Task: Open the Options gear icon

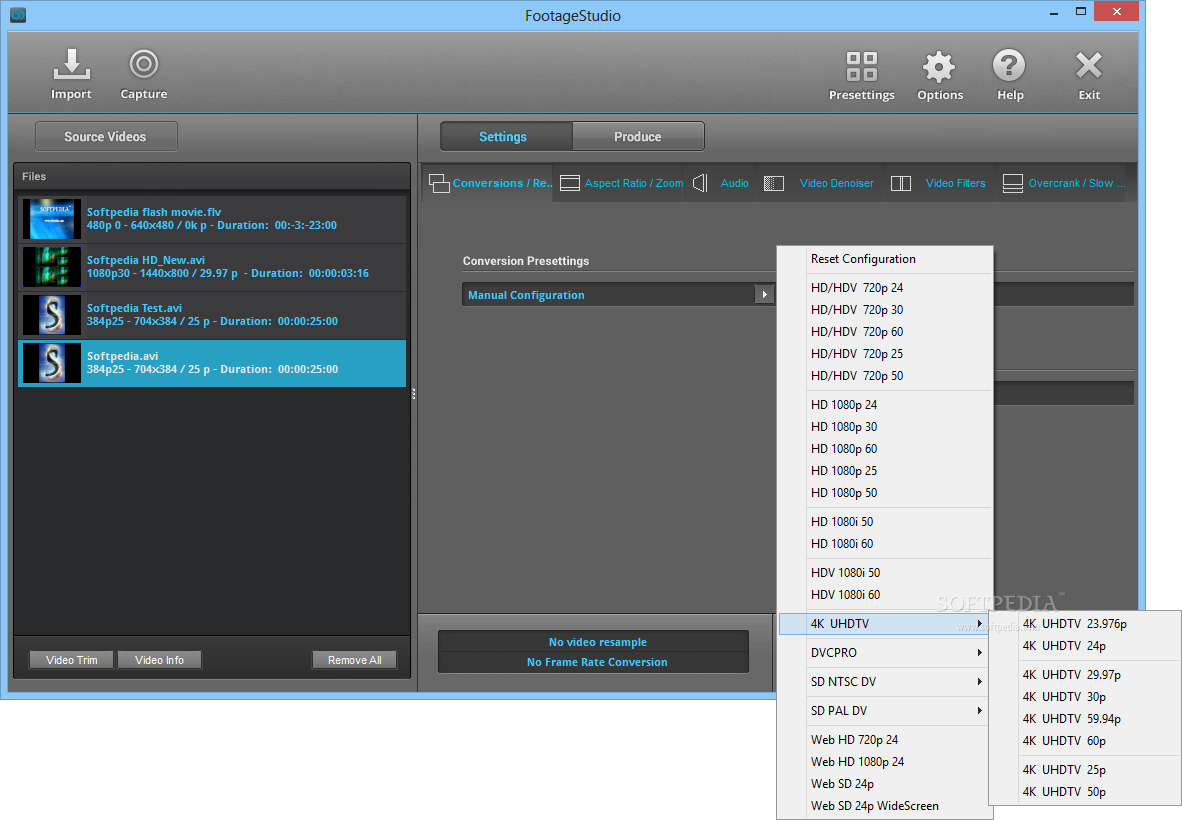Action: point(939,66)
